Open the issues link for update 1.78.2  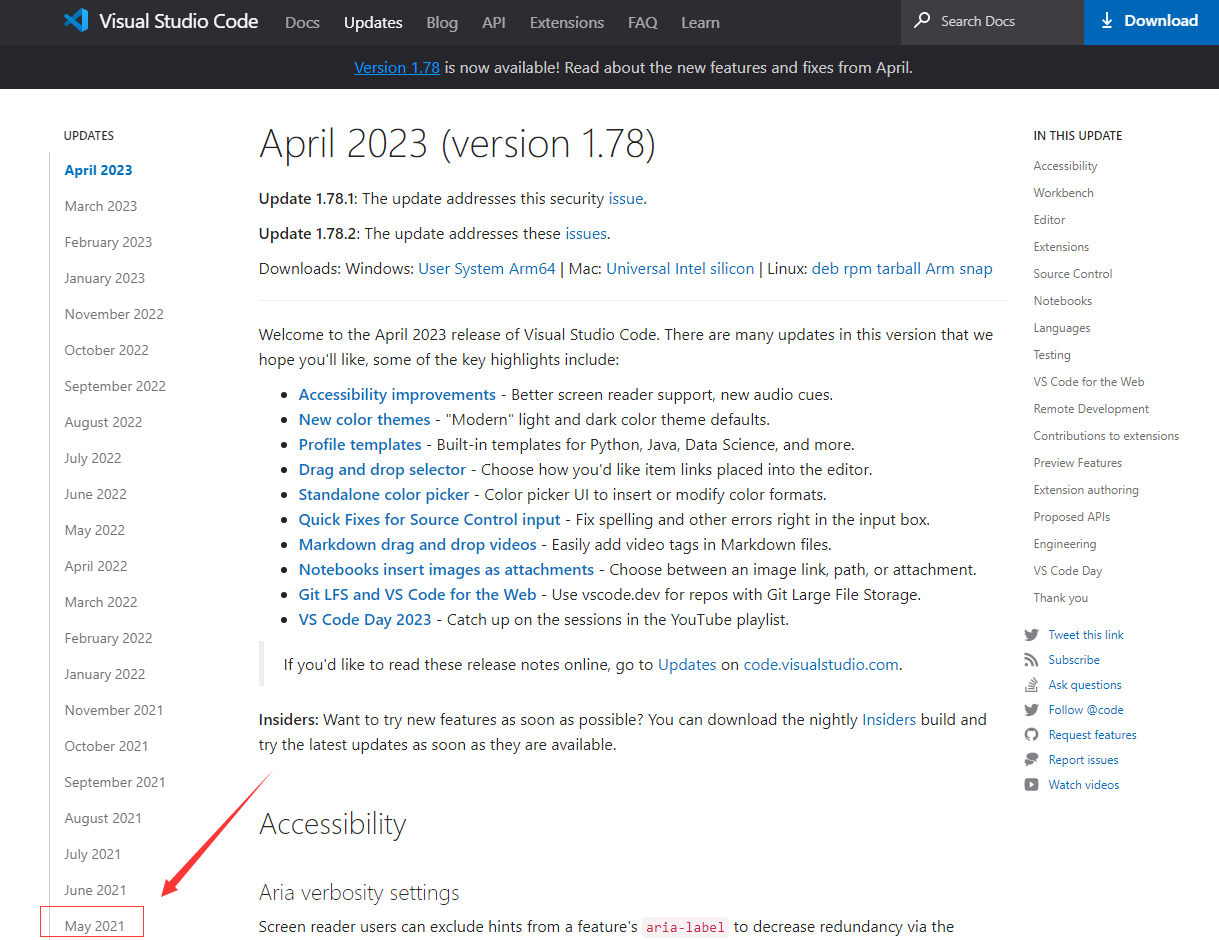[x=586, y=233]
